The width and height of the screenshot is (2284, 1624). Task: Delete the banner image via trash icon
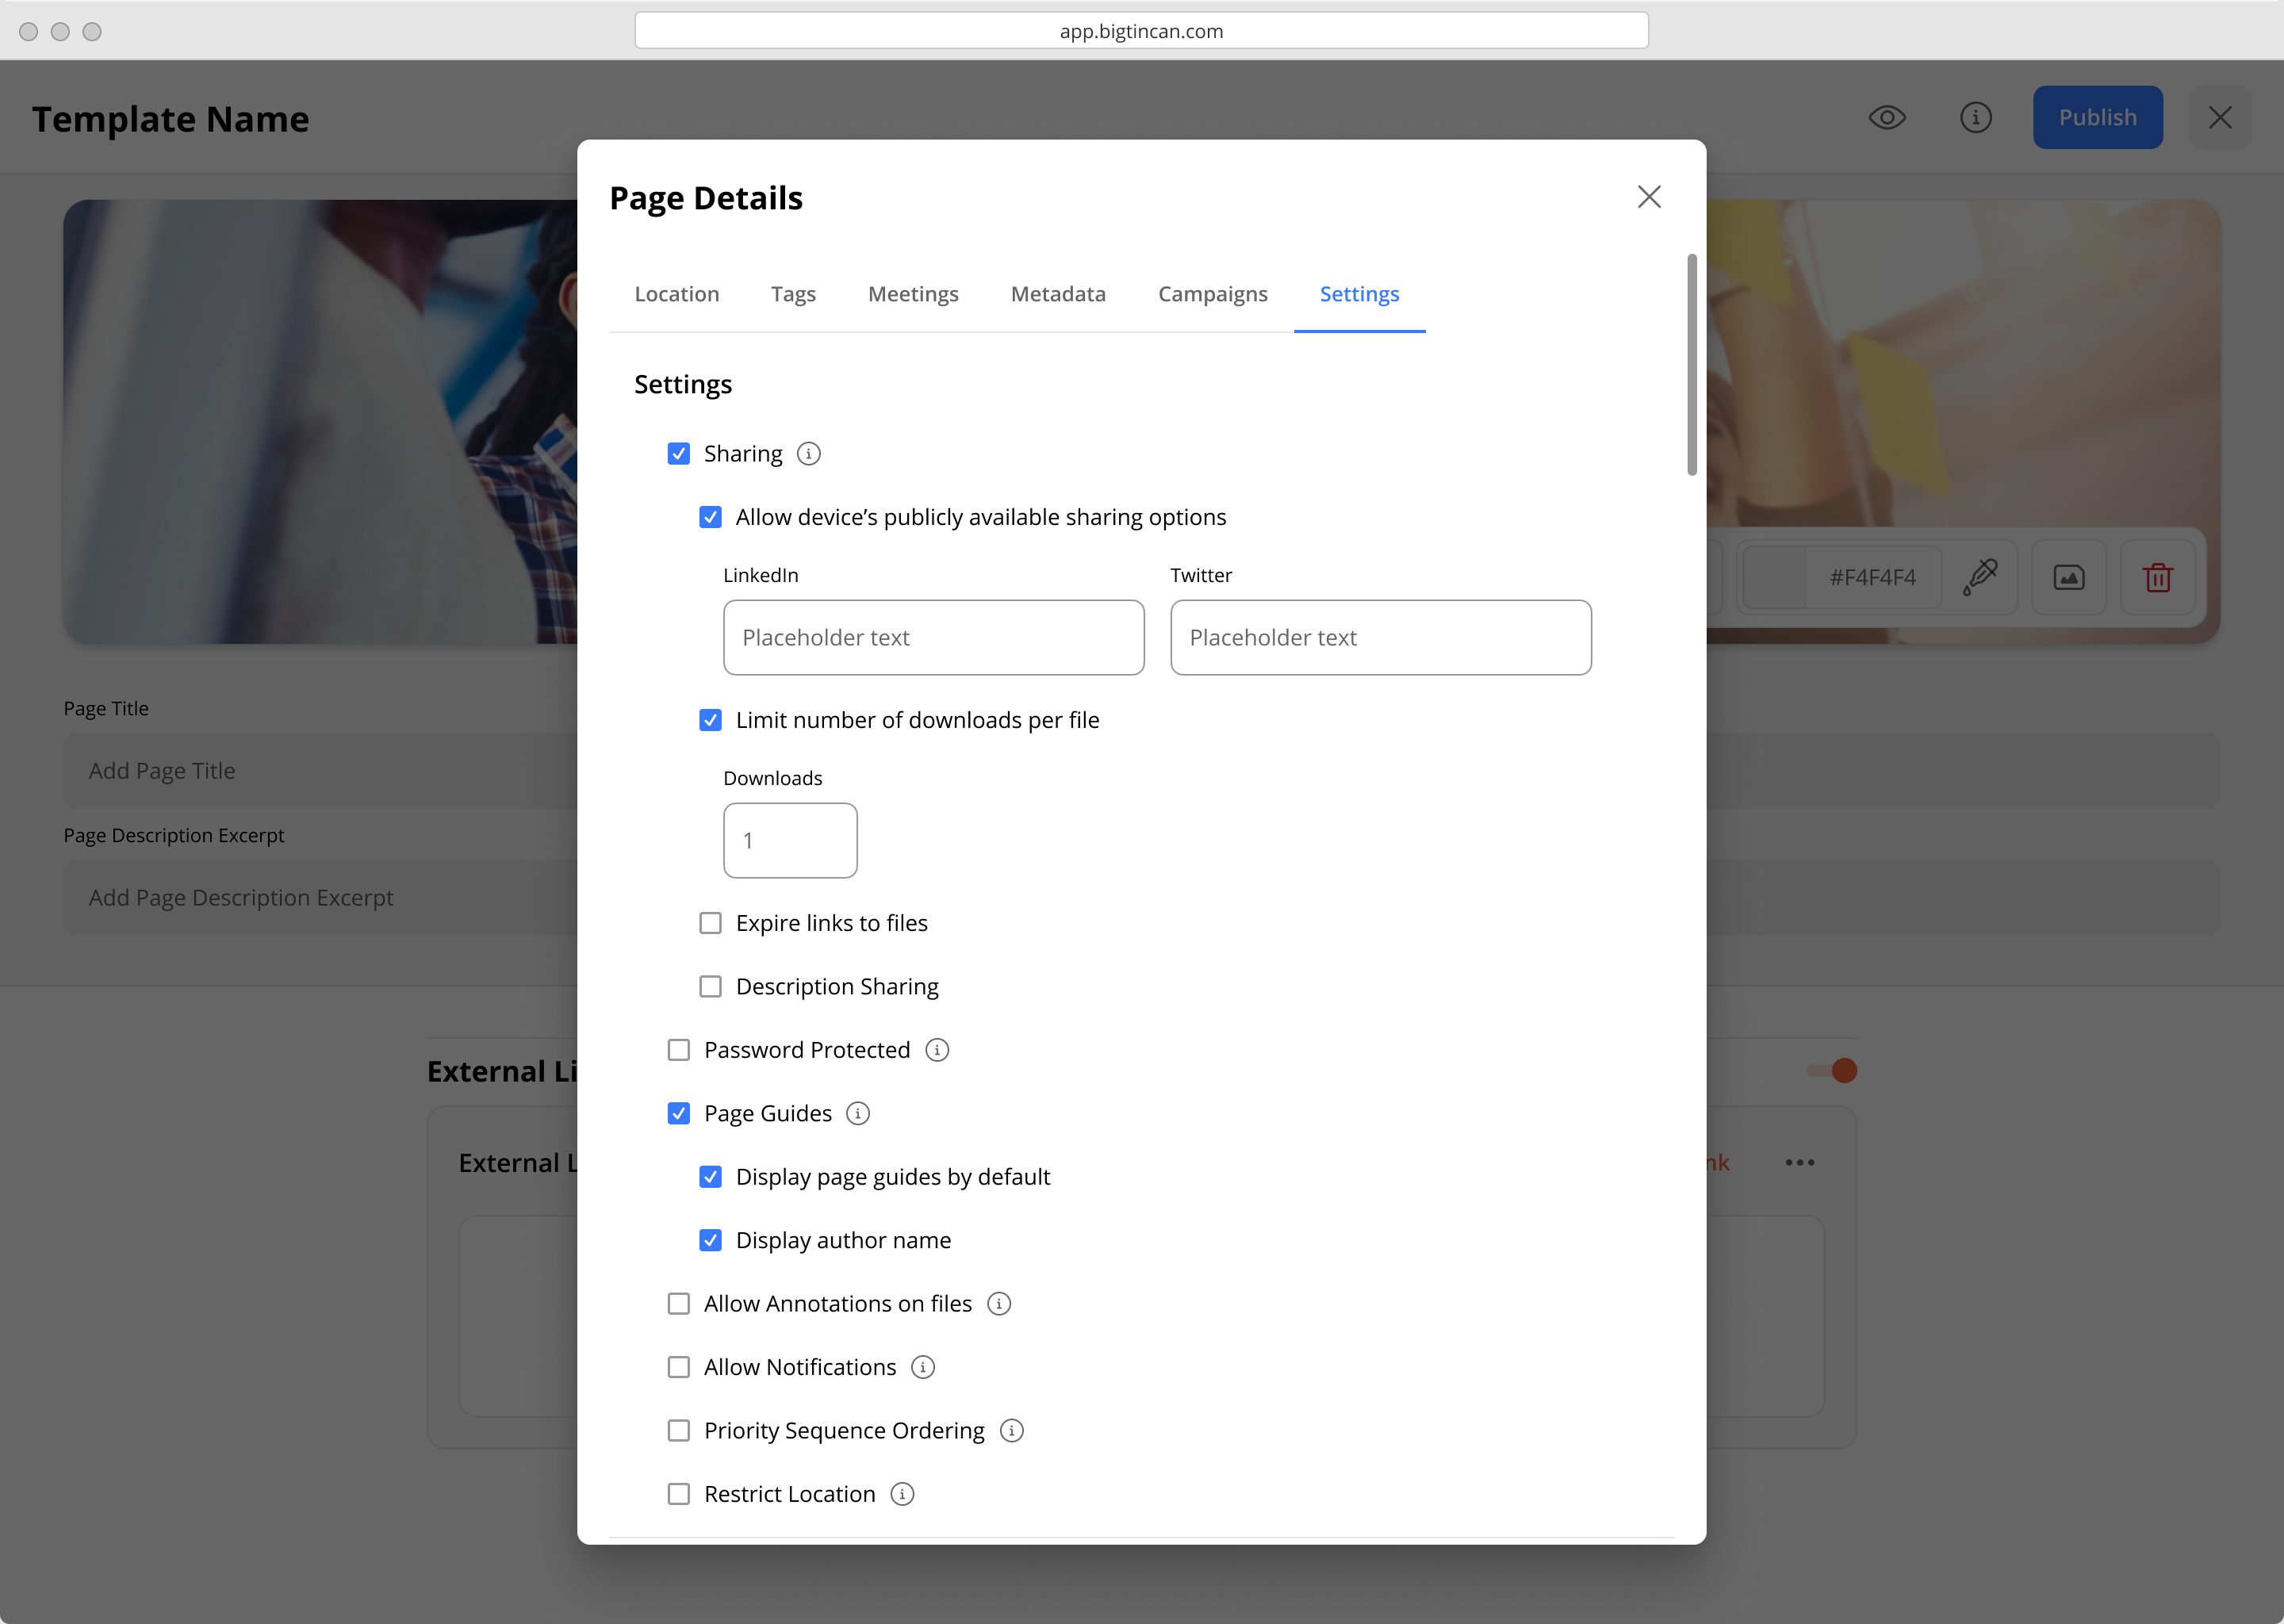coord(2157,577)
